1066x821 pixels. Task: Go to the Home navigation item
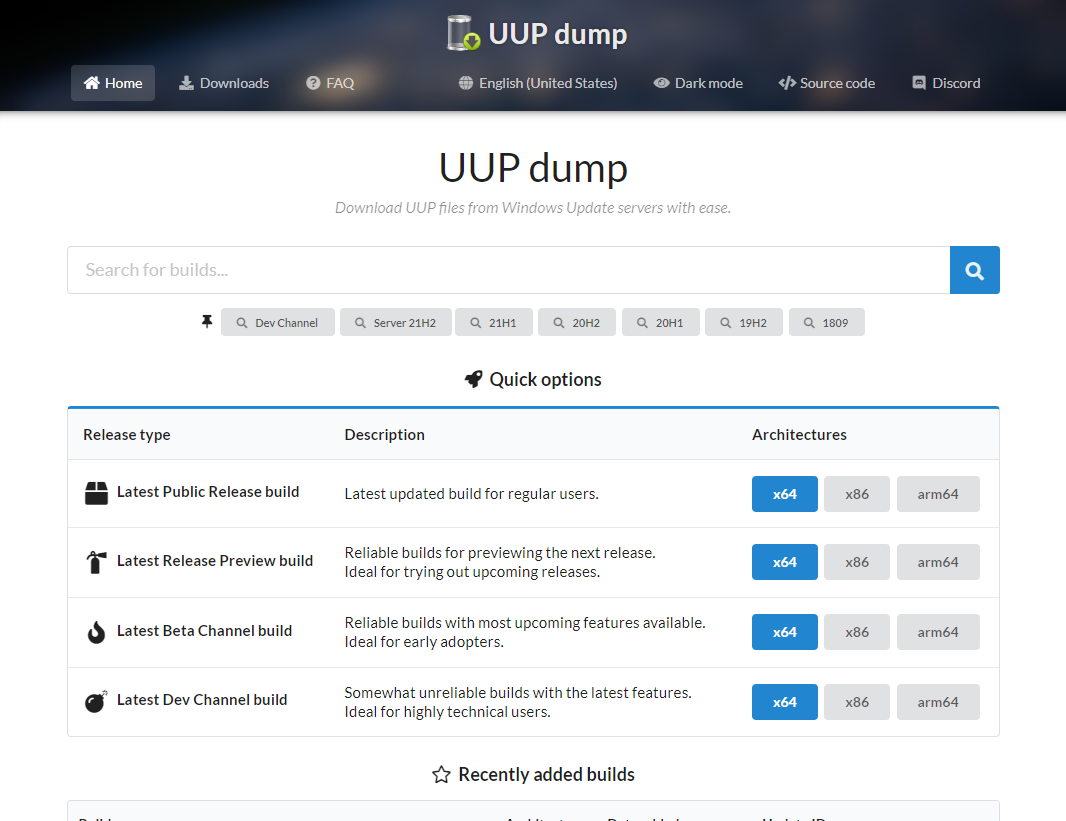(x=113, y=83)
